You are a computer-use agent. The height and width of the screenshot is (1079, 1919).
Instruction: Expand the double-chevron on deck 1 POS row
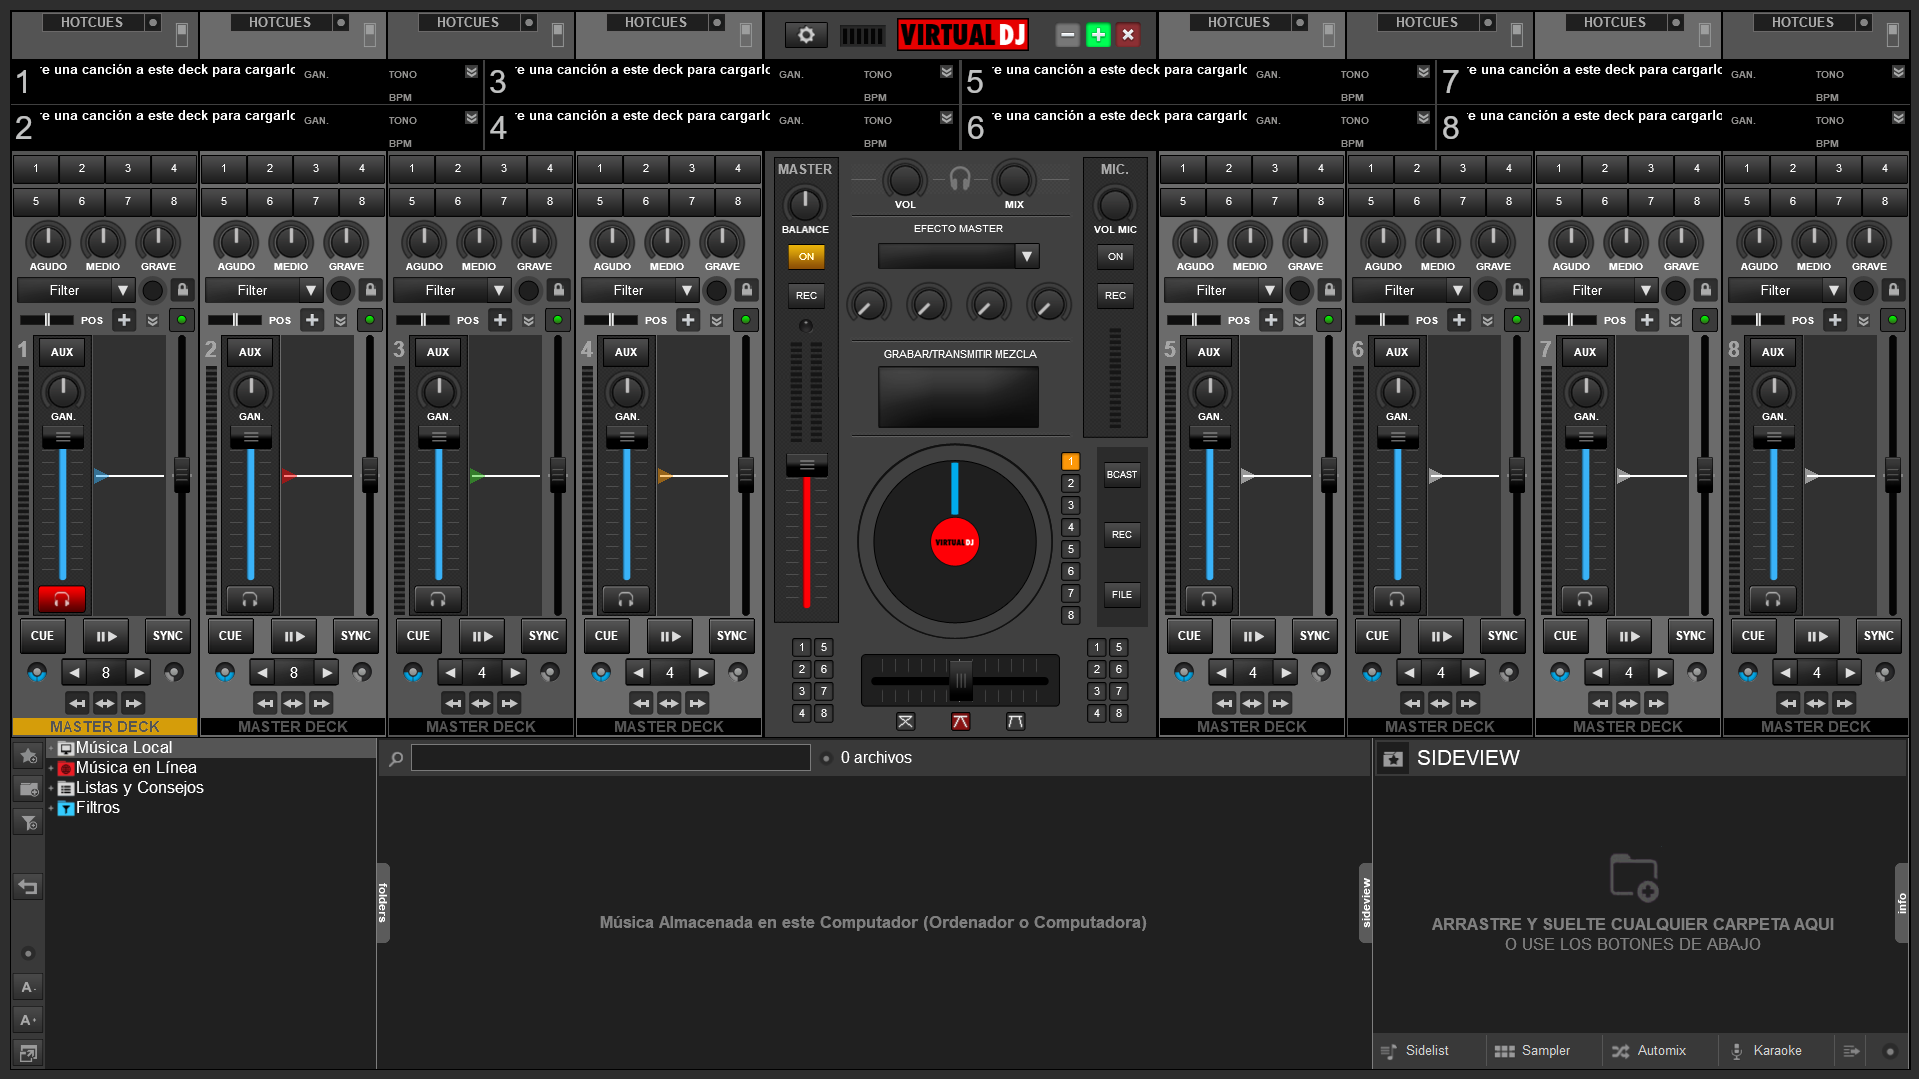153,320
